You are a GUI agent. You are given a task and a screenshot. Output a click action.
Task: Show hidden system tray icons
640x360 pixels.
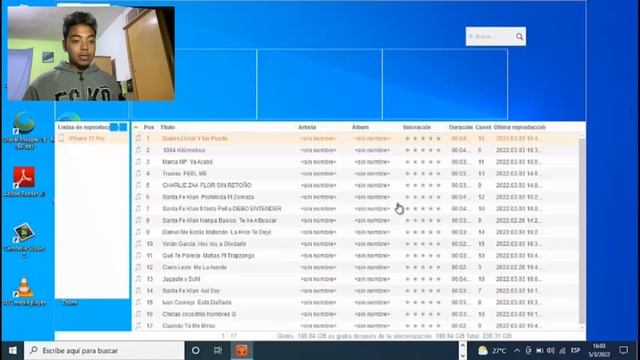[x=517, y=351]
